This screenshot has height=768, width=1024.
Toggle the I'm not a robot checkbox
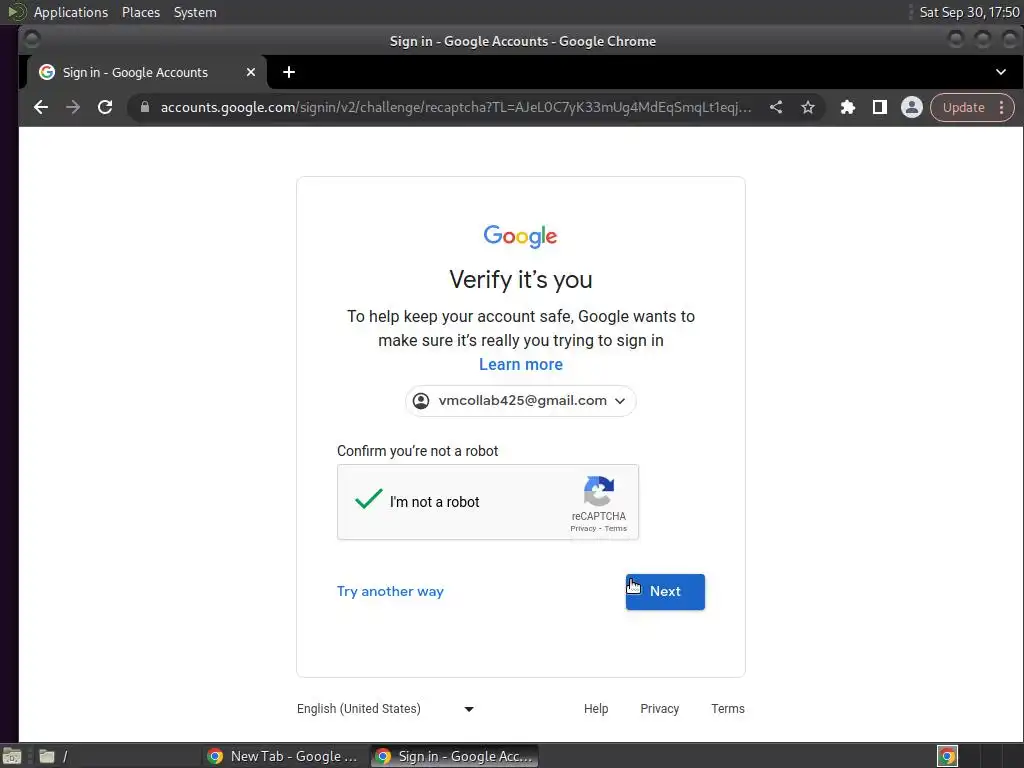click(368, 500)
